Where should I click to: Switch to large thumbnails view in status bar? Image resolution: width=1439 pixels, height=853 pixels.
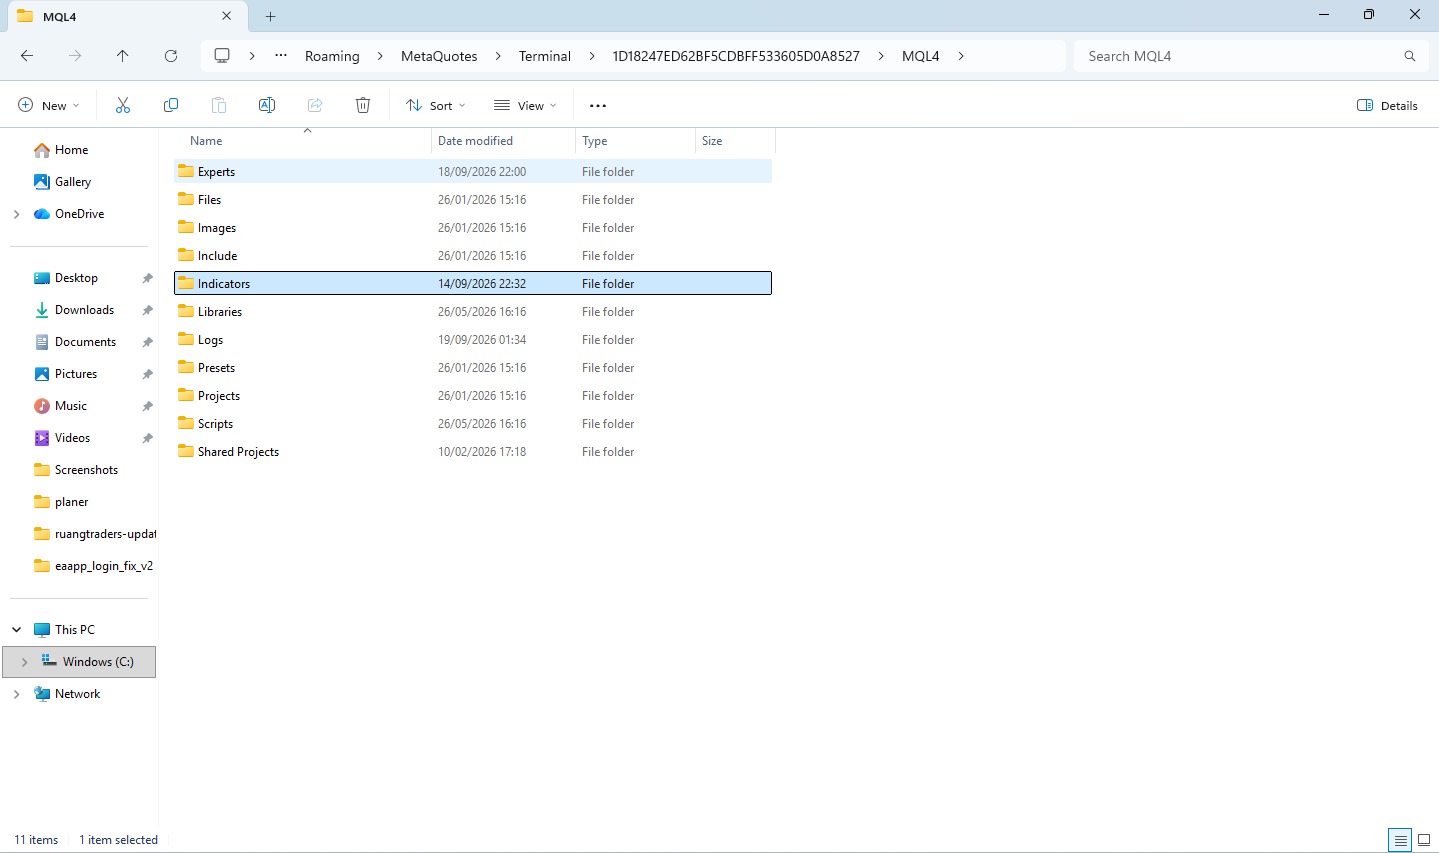[1424, 840]
